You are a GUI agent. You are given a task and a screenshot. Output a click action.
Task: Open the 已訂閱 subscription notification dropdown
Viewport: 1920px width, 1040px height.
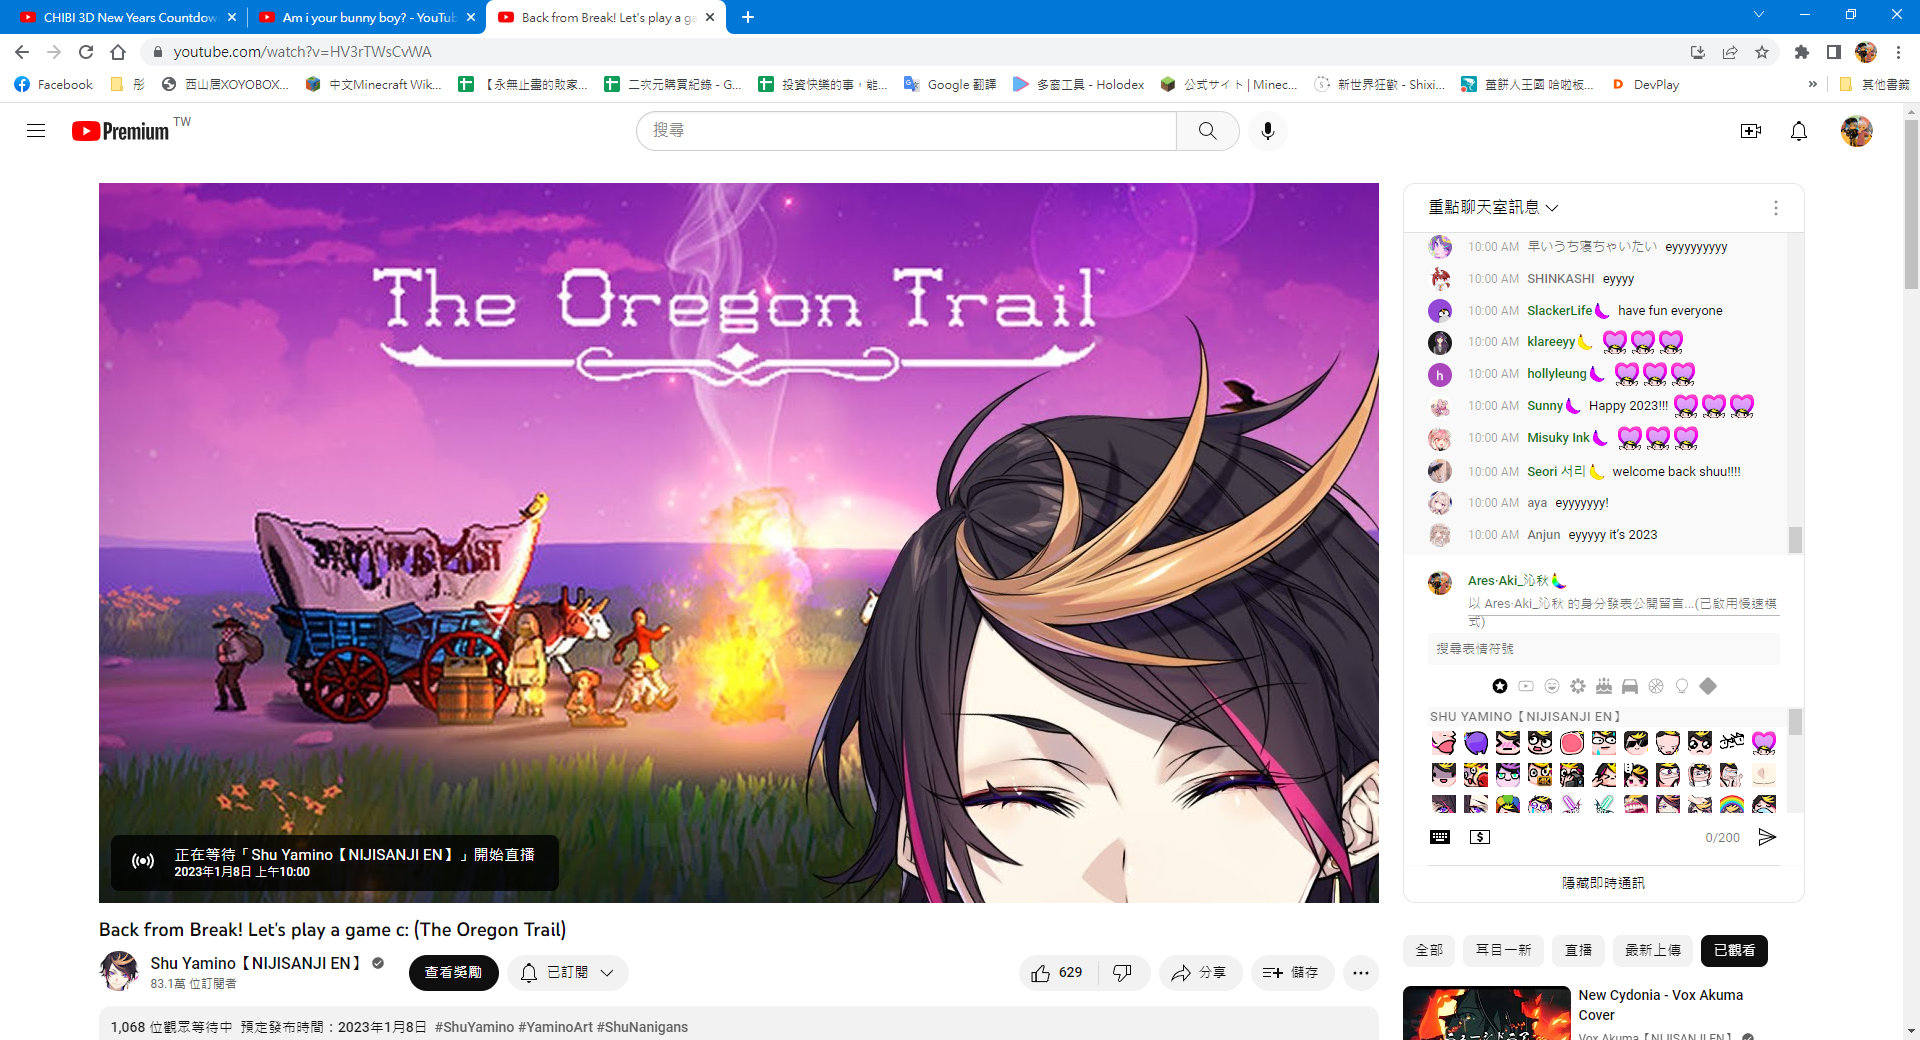567,973
